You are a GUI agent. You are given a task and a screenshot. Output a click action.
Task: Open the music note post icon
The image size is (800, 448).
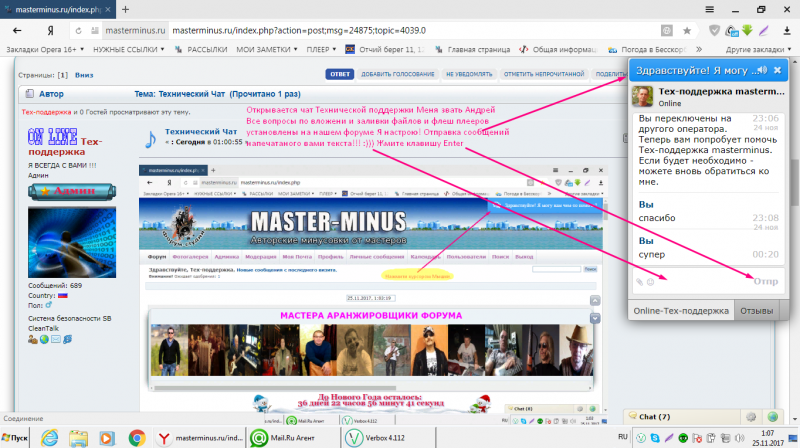click(151, 139)
